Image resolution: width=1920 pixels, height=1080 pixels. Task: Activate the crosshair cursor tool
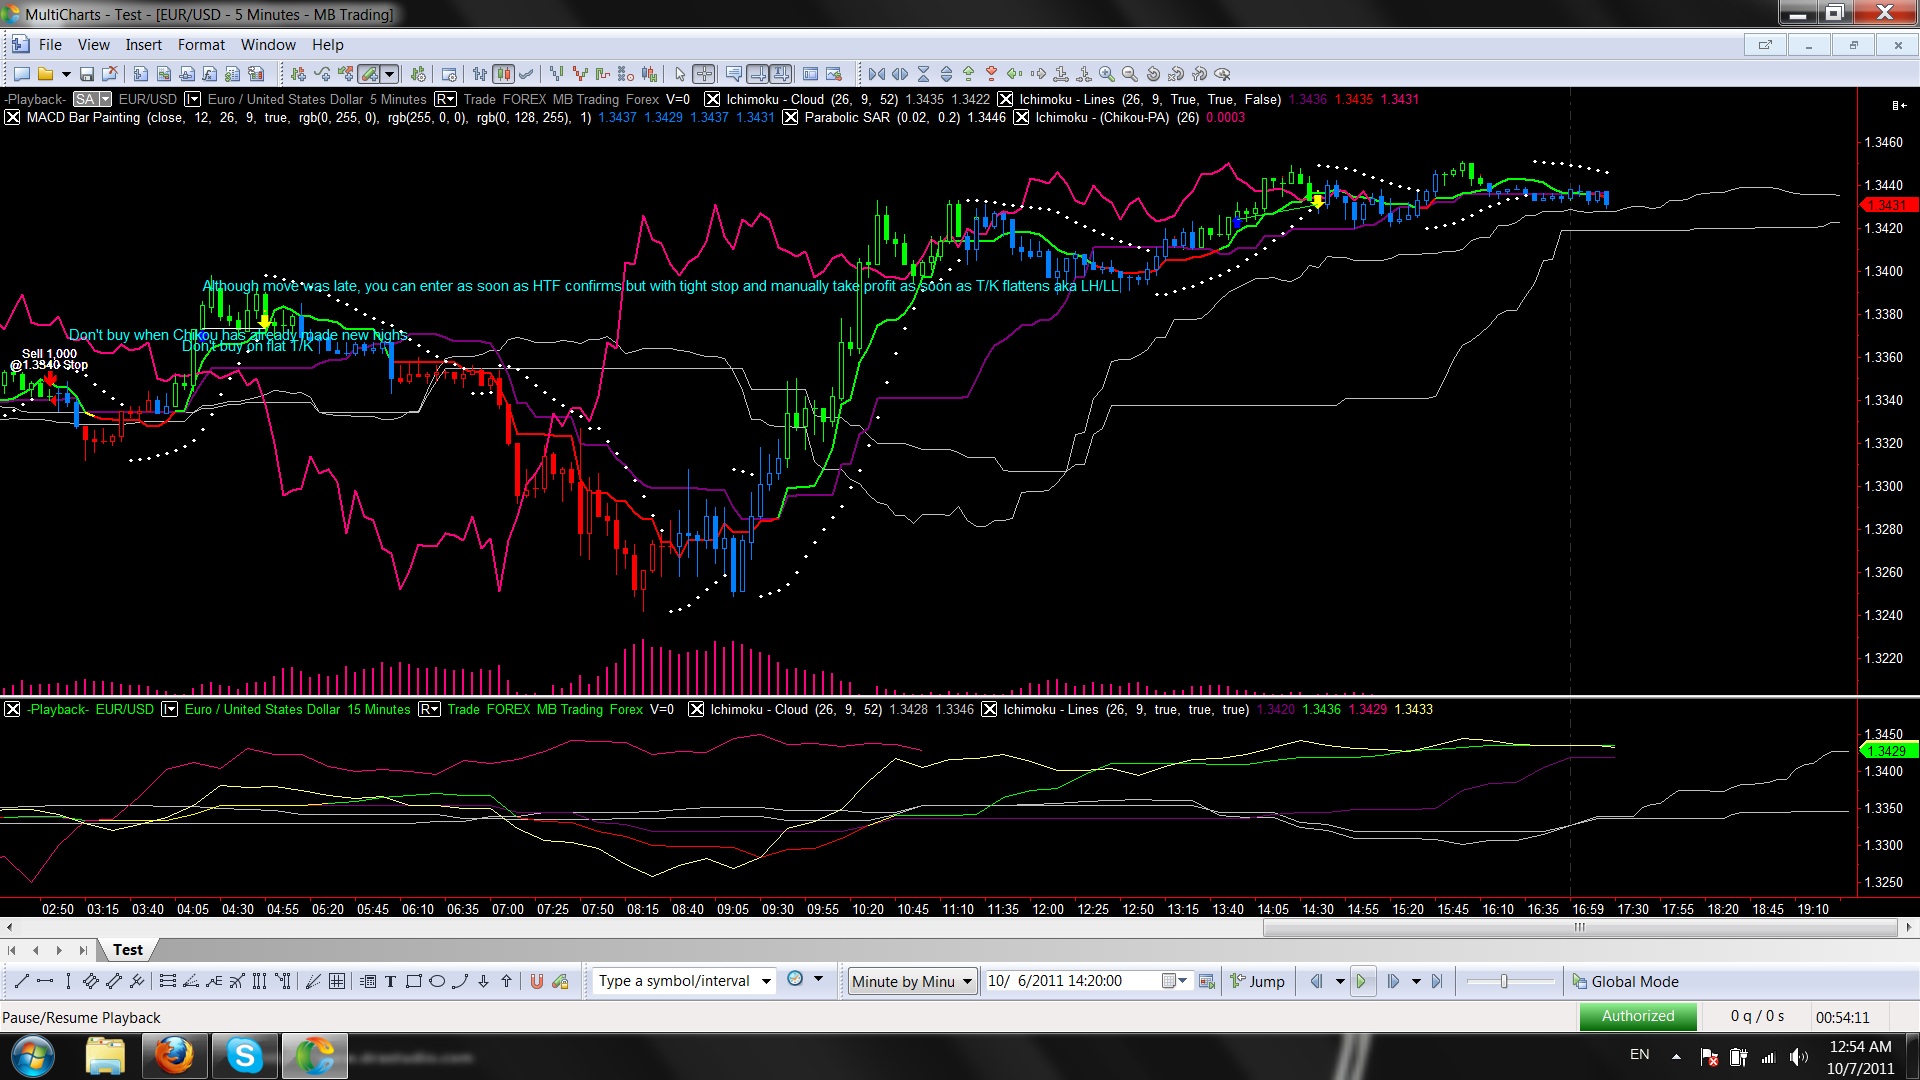coord(704,74)
